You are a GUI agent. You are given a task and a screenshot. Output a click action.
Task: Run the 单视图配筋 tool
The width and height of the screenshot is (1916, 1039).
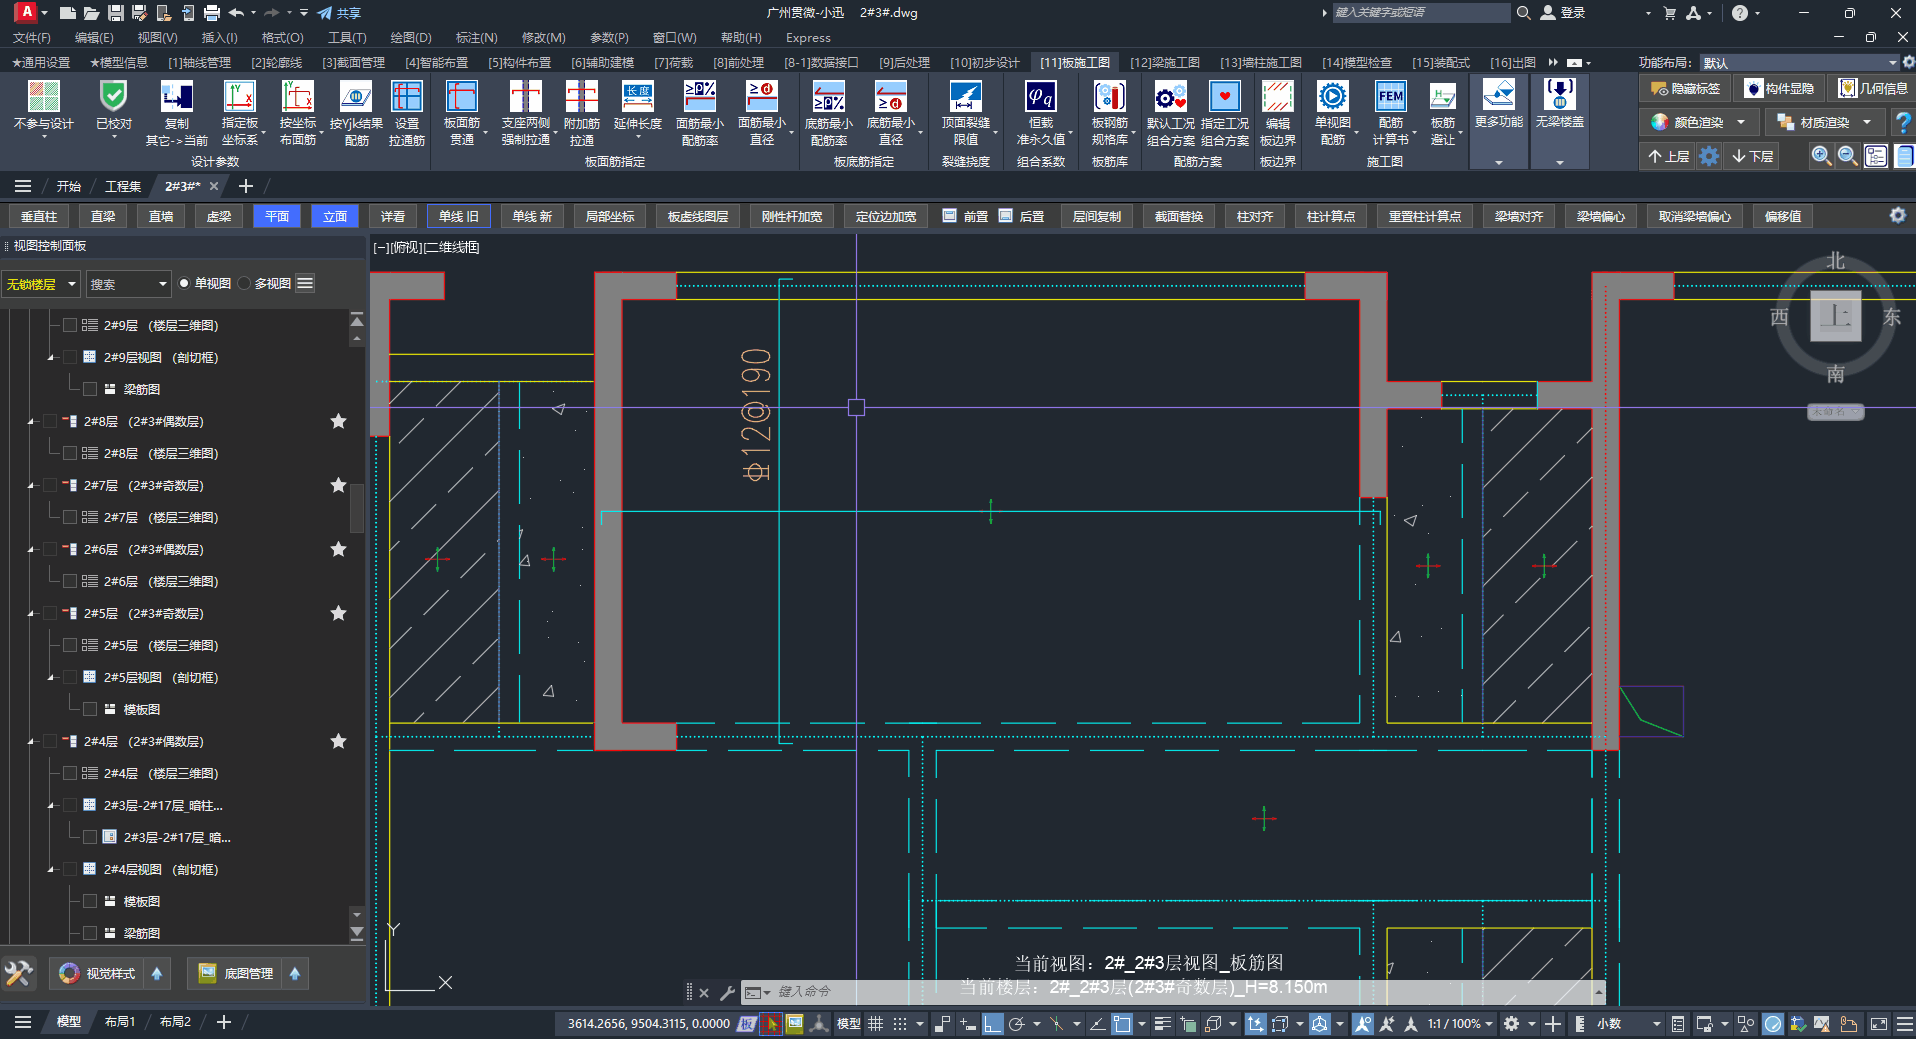click(x=1333, y=97)
